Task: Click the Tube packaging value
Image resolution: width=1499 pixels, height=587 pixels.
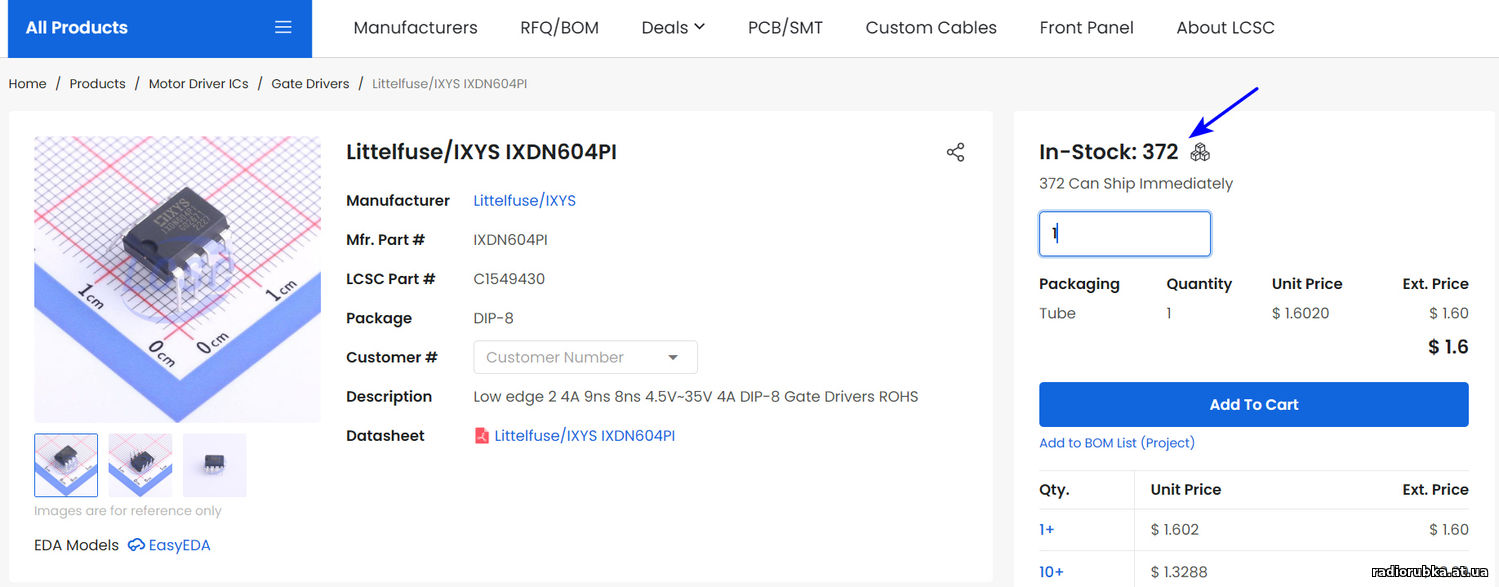Action: [x=1057, y=313]
